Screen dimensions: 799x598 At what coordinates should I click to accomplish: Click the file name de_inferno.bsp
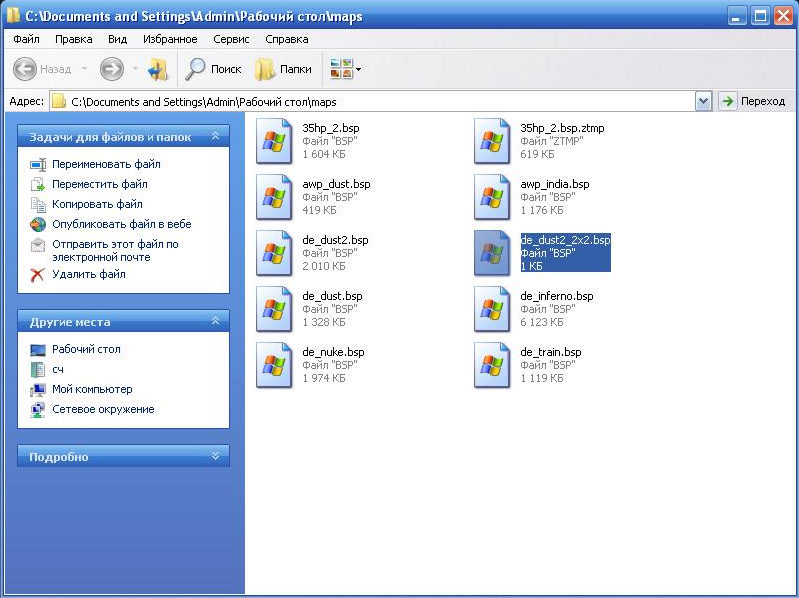click(557, 296)
